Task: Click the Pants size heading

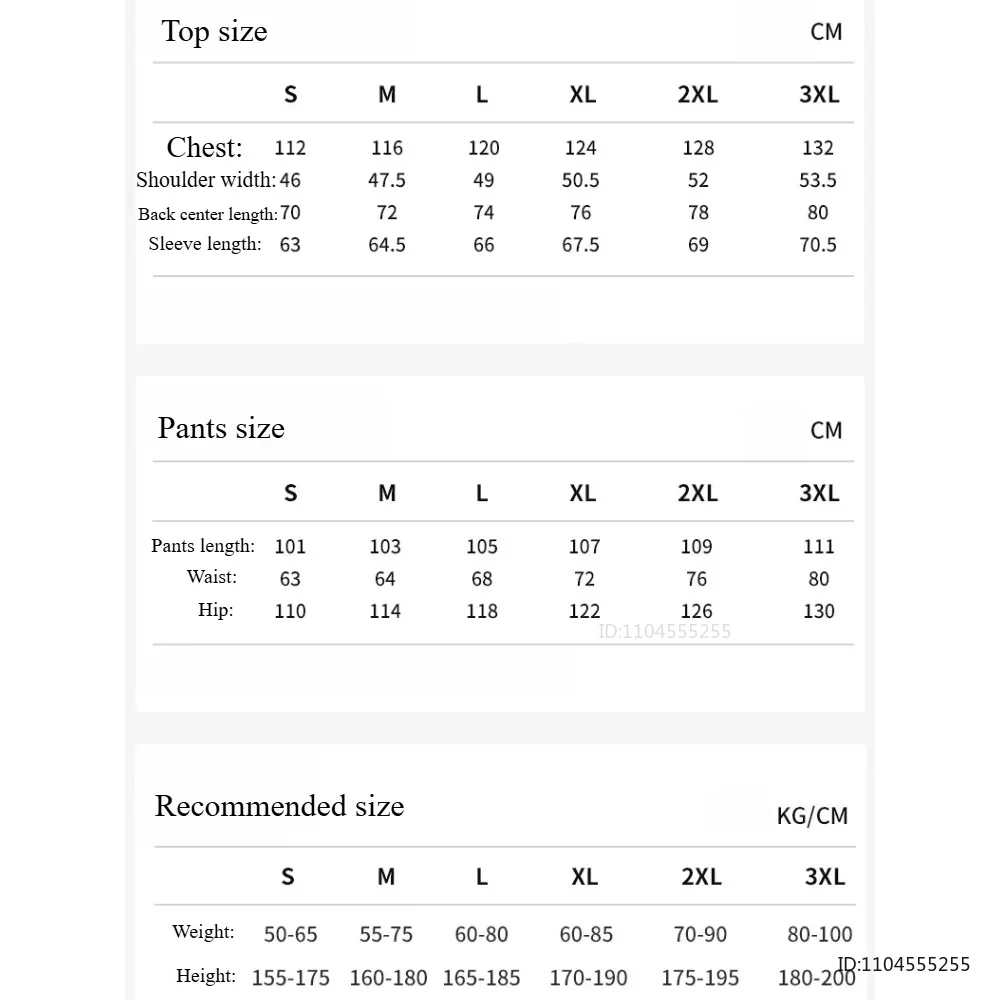Action: click(221, 428)
